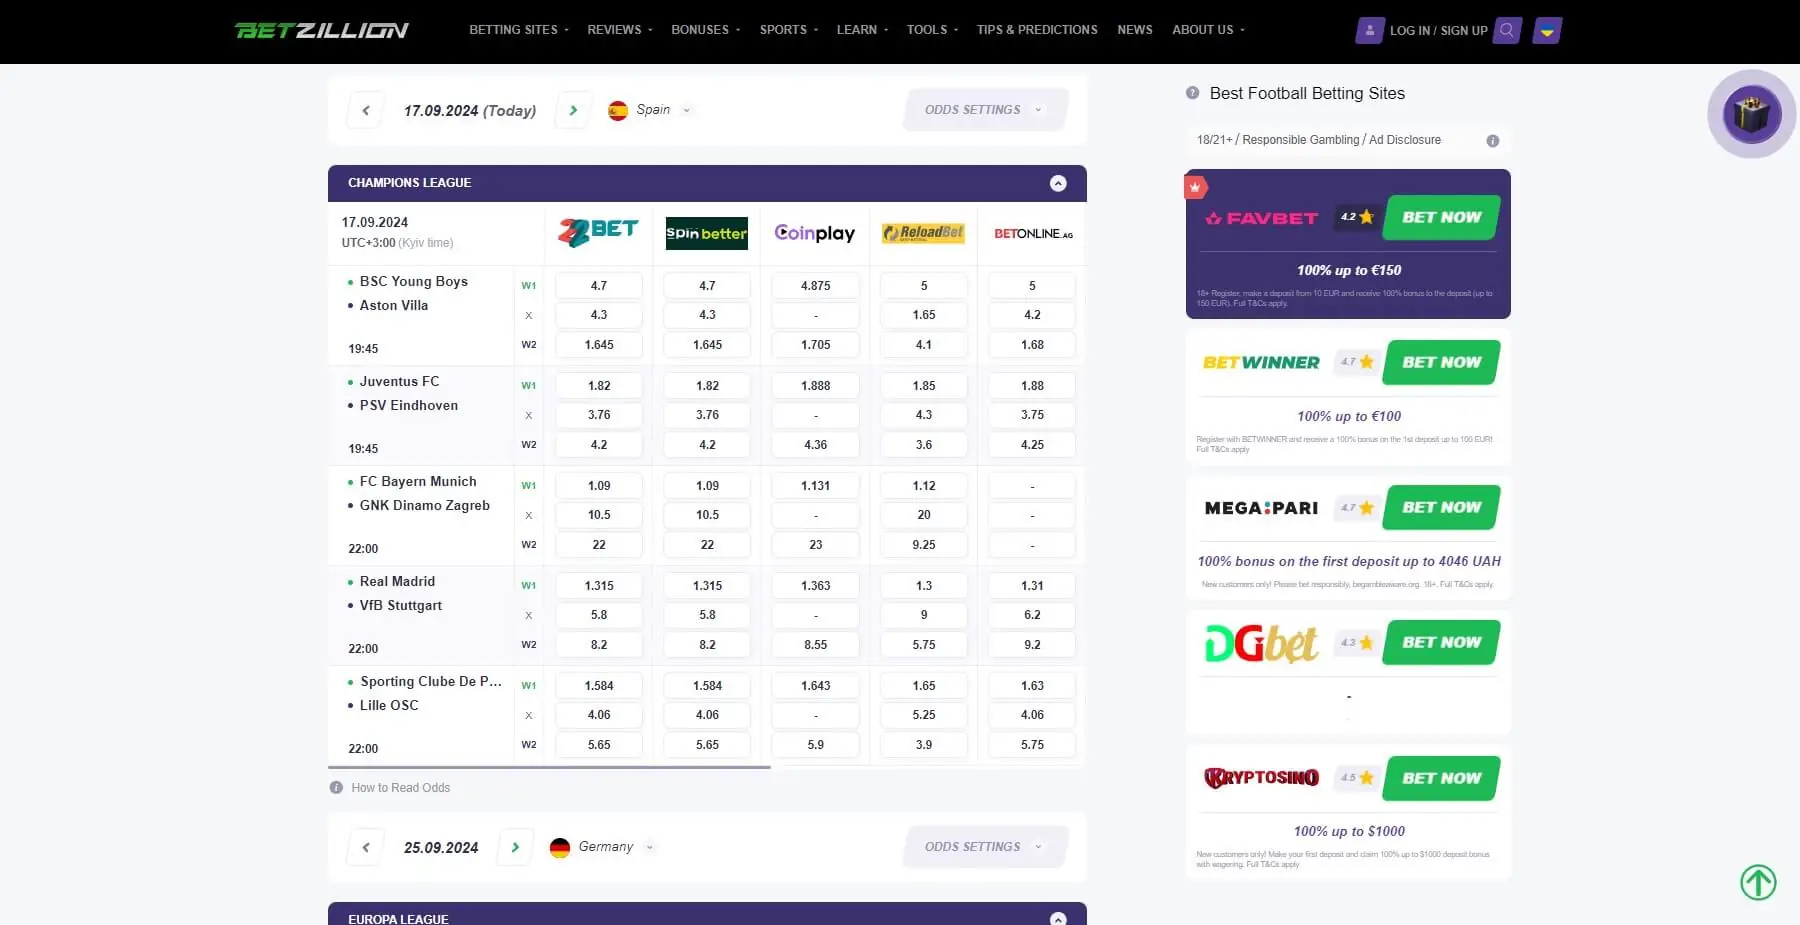
Task: Click the horizontal scrollbar under the odds table
Action: tap(550, 767)
